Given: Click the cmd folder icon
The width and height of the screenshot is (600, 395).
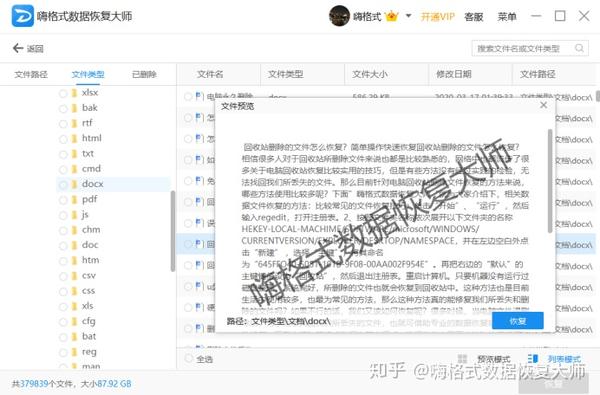Looking at the screenshot, I should point(75,169).
